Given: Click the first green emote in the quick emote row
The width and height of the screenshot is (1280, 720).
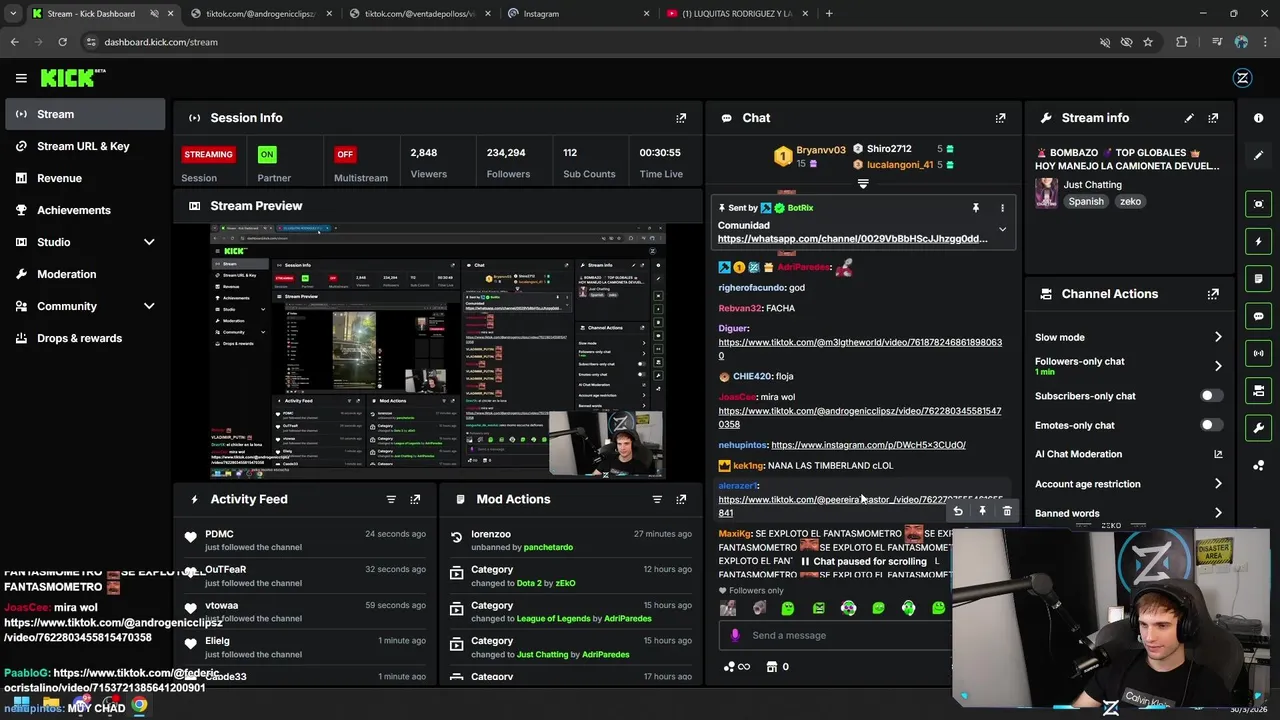Looking at the screenshot, I should click(x=788, y=608).
